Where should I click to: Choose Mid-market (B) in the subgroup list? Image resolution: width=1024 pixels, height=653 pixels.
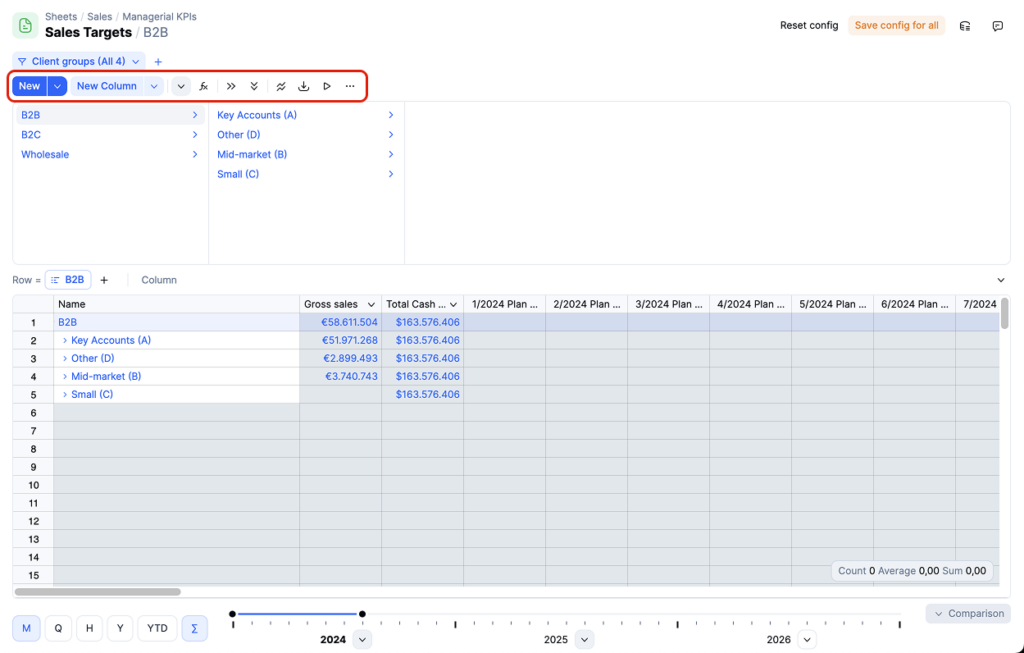(x=252, y=155)
